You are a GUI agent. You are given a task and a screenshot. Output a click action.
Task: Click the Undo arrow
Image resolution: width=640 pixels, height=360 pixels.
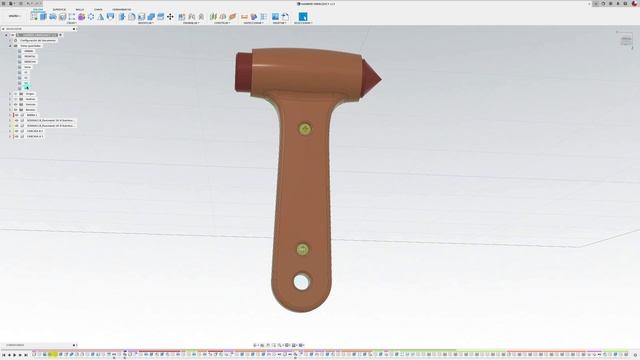click(29, 4)
